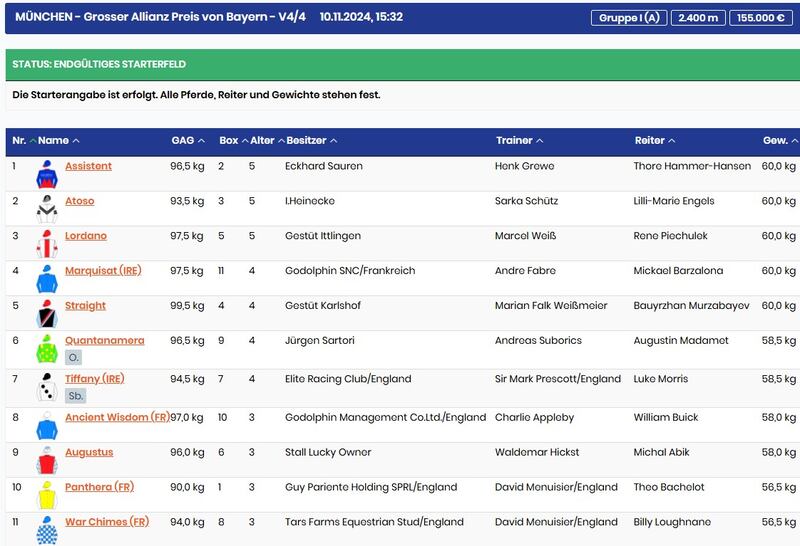
Task: Select owner Tars Farms Equestrian Stud/England
Action: coord(374,522)
